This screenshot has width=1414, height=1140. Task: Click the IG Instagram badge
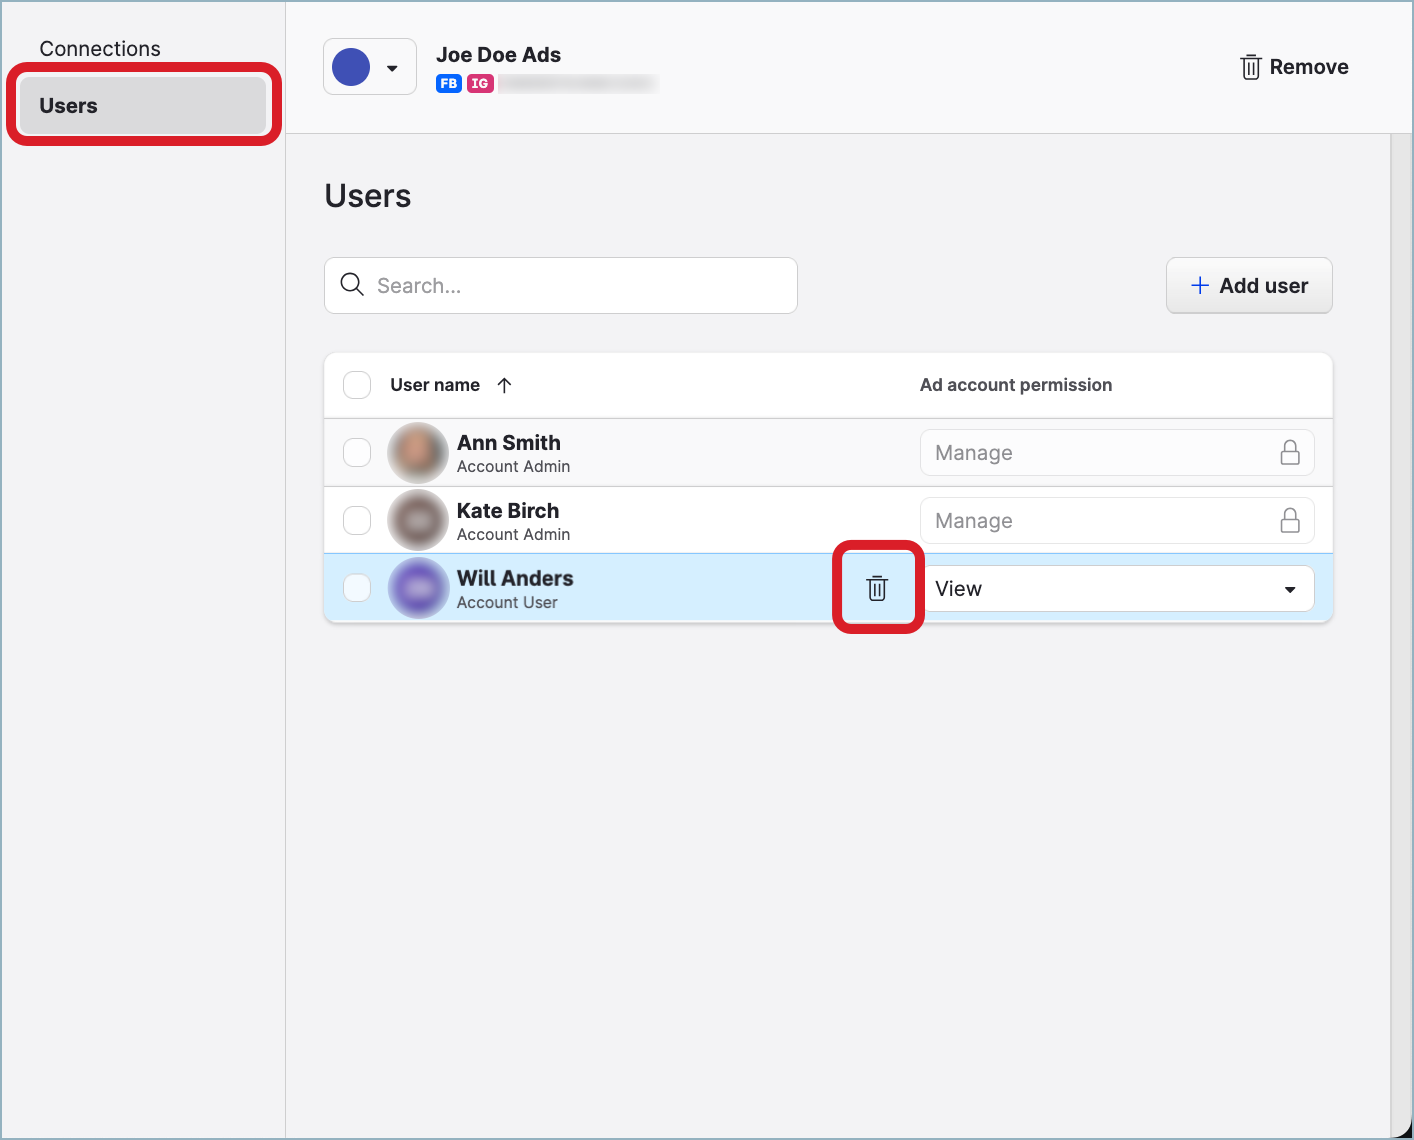click(481, 83)
